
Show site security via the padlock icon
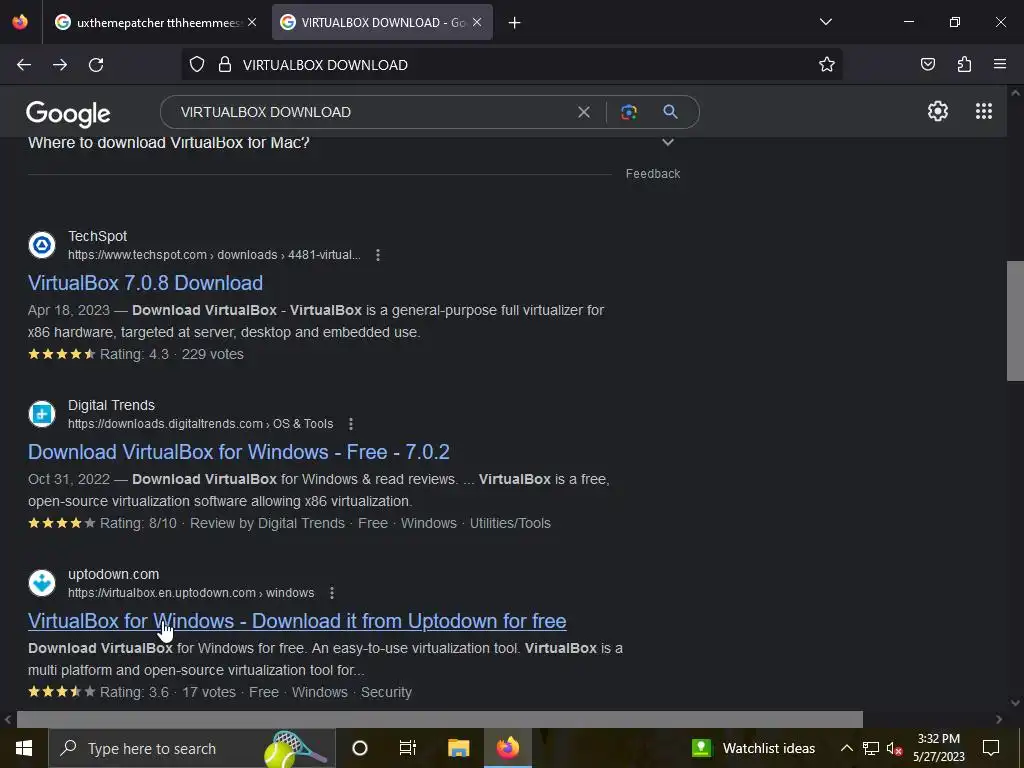tap(225, 65)
